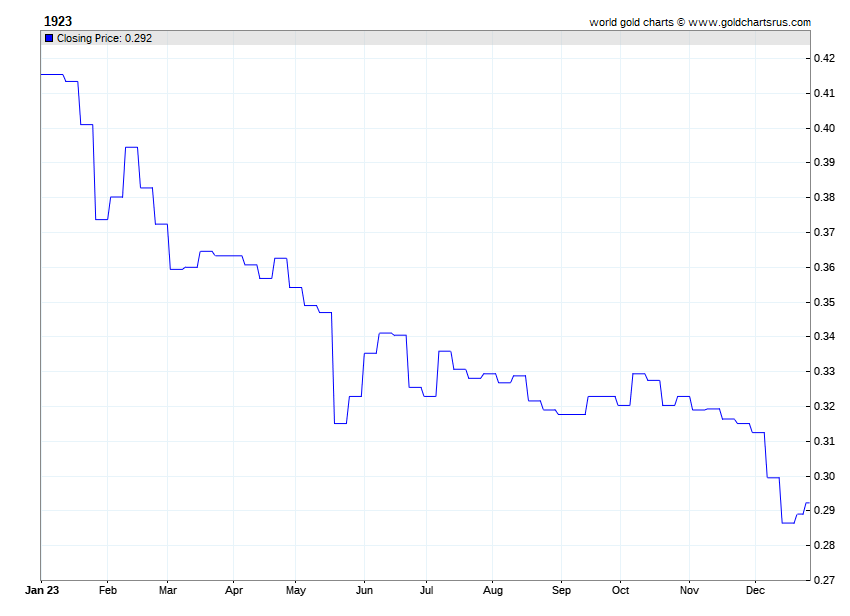Click the 0.34 y-axis value
Viewport: 850px width, 616px height.
tap(824, 337)
